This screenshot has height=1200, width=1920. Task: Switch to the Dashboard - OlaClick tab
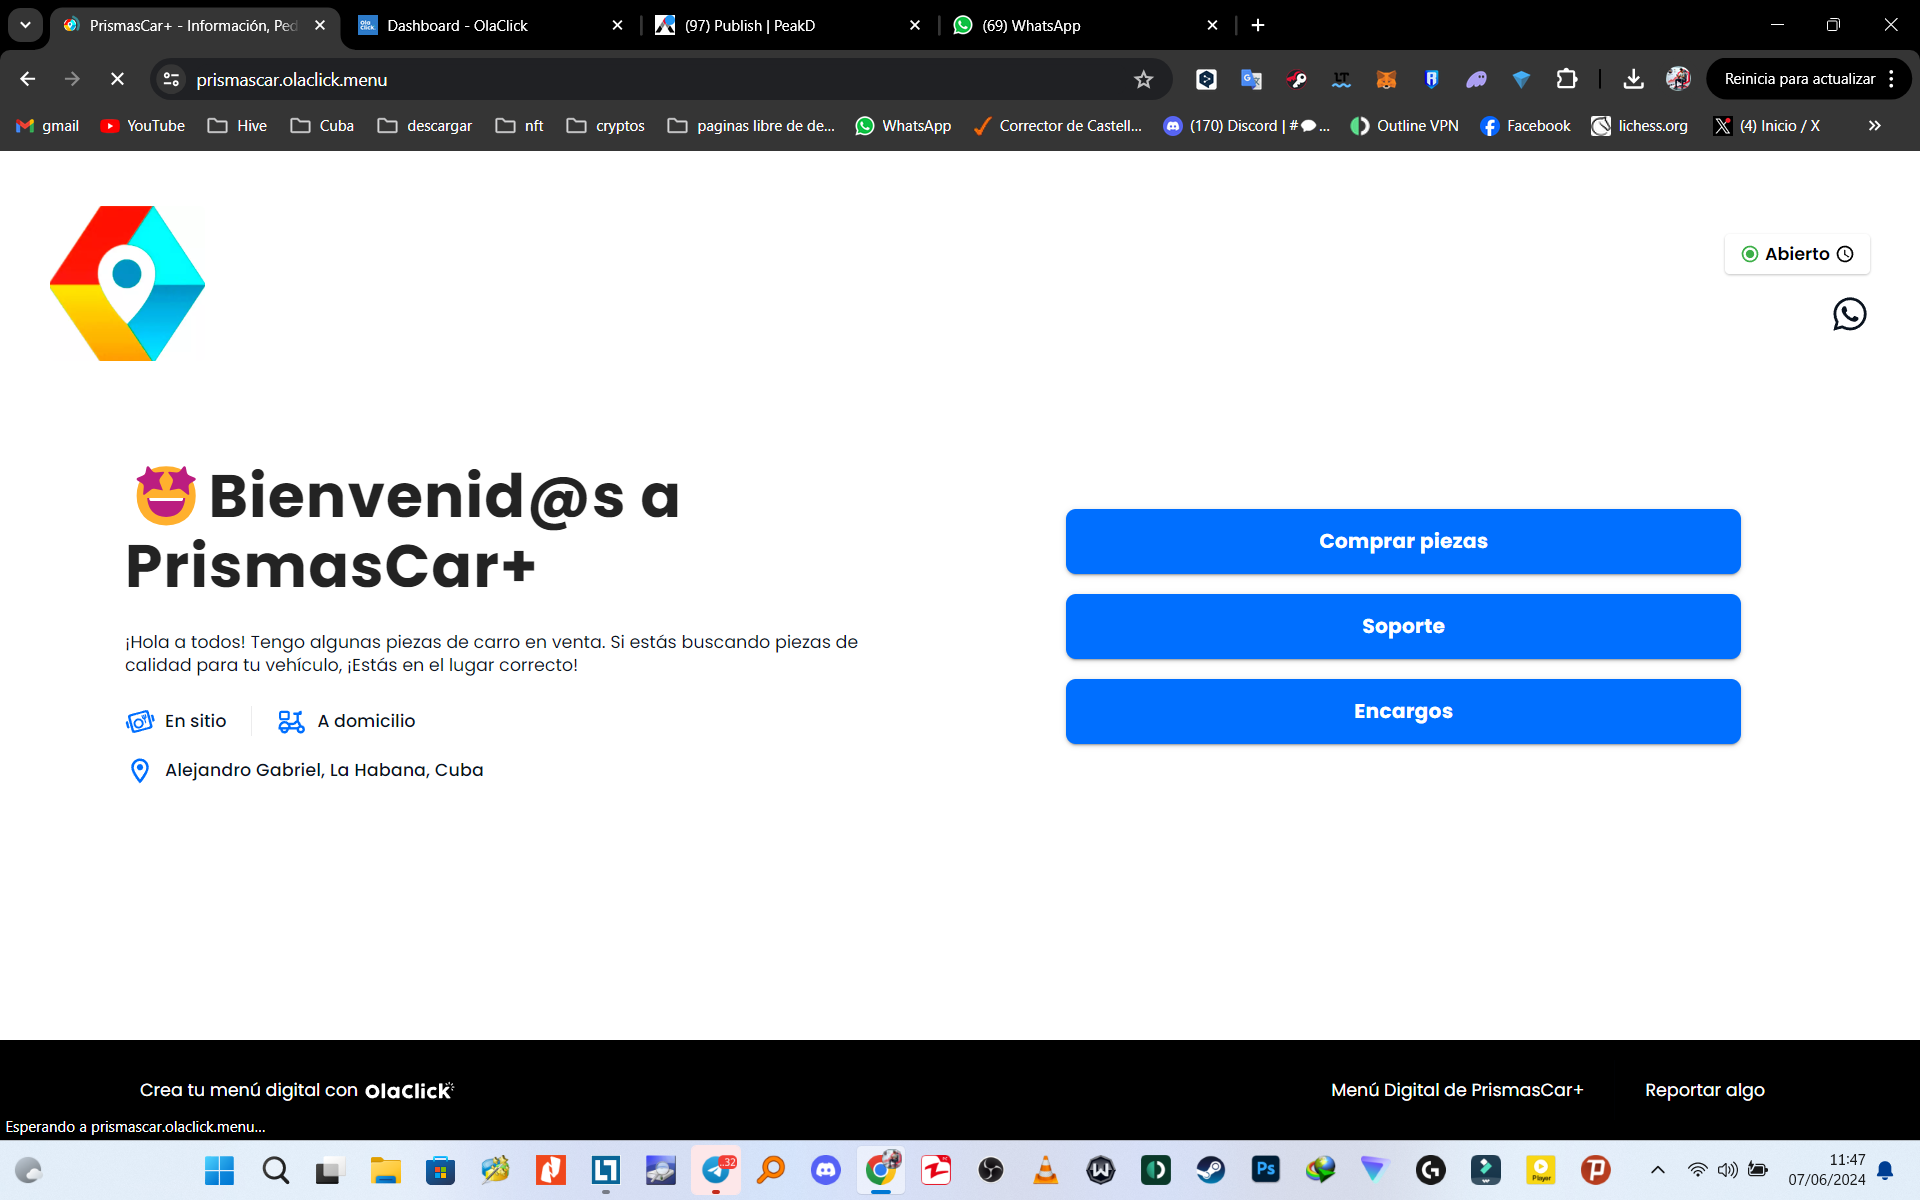tap(490, 25)
